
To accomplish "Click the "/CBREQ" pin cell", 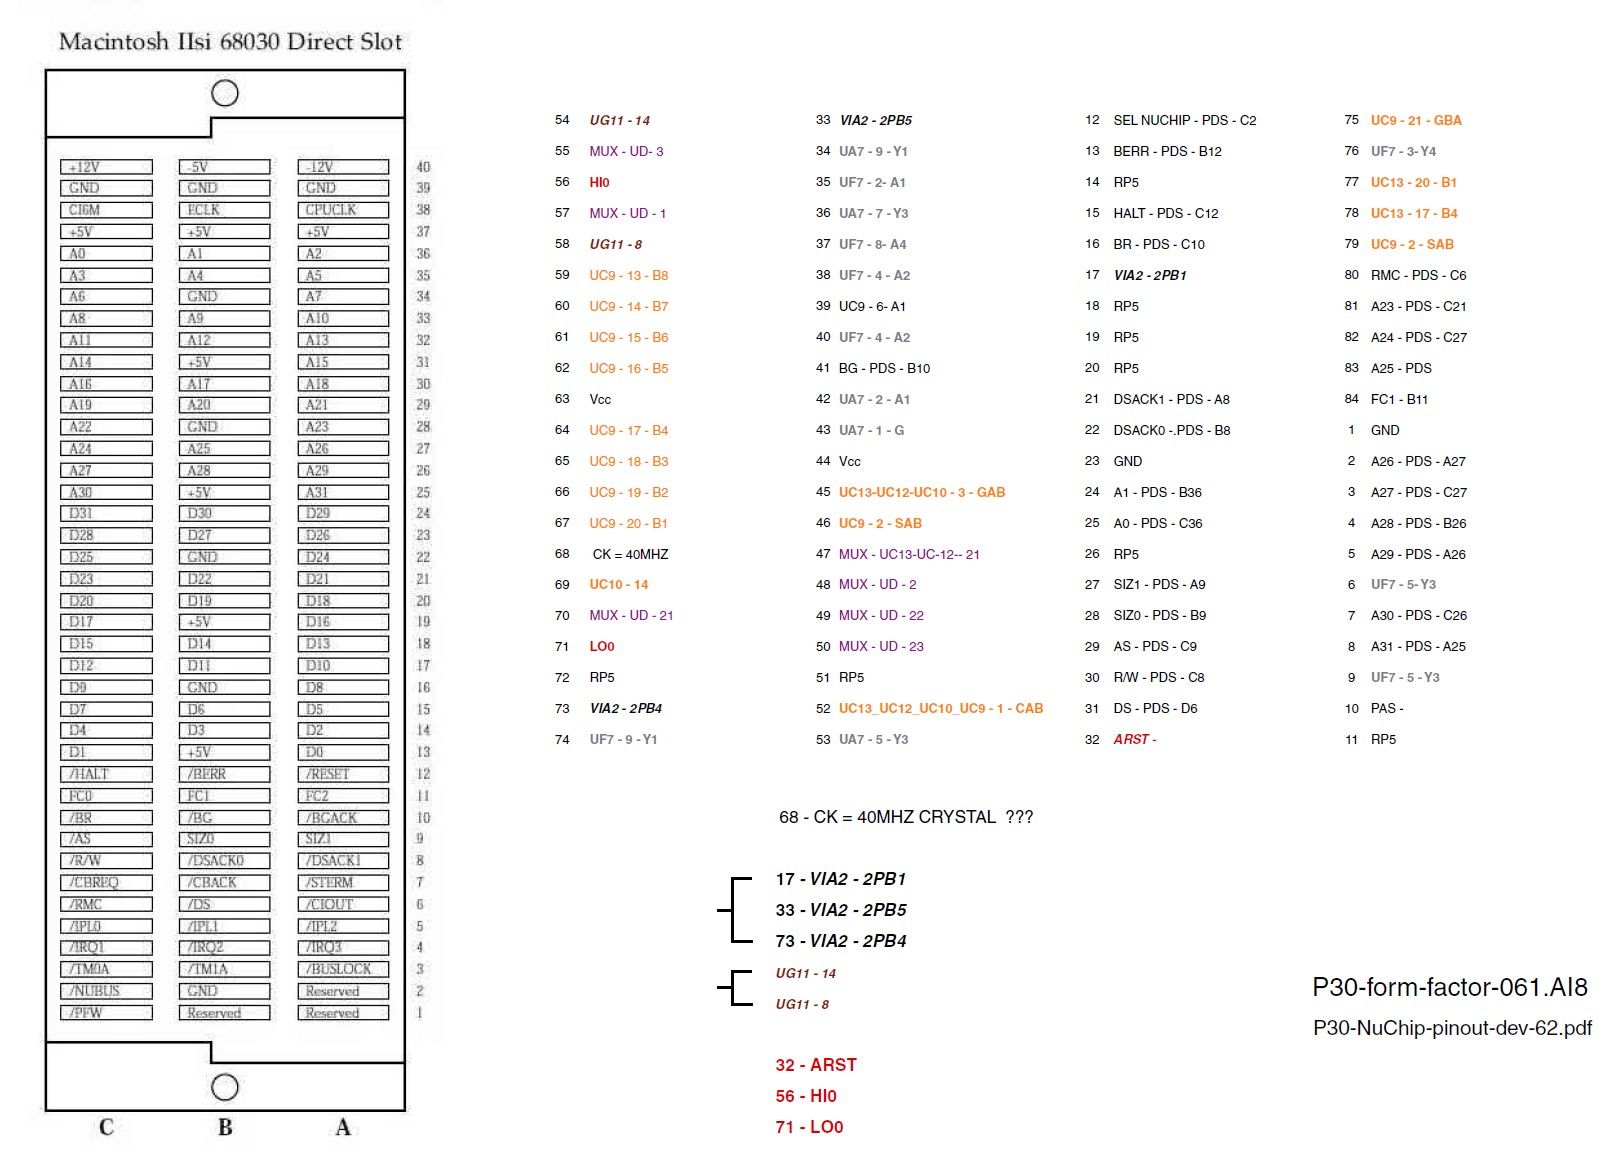I will click(x=106, y=883).
